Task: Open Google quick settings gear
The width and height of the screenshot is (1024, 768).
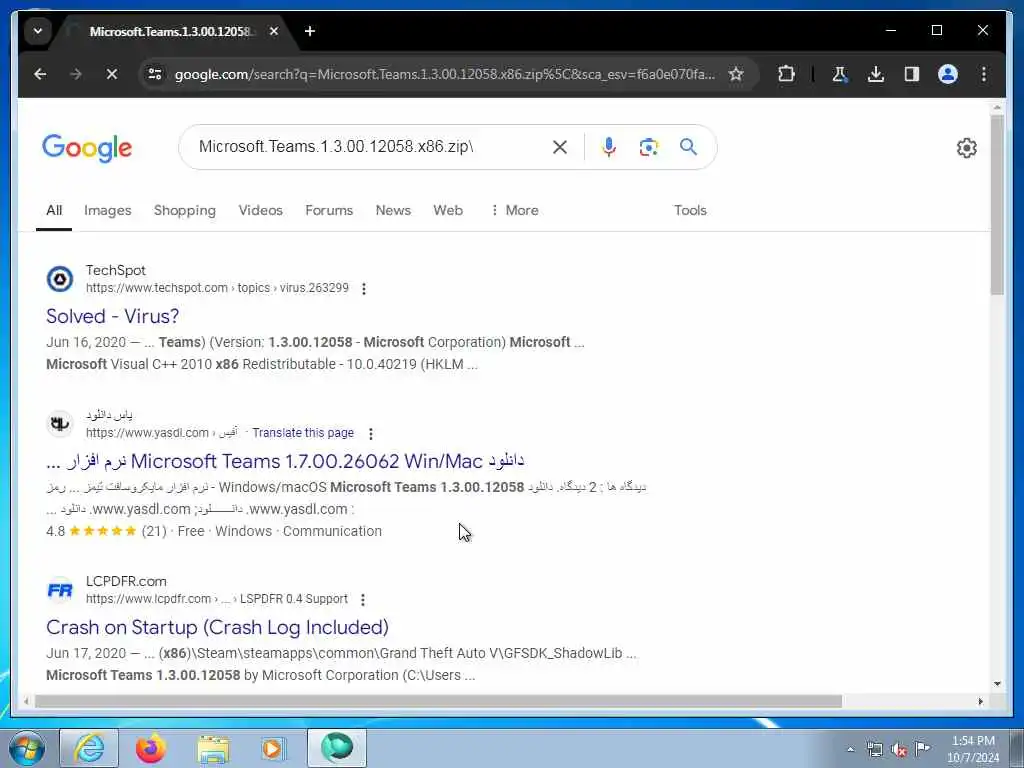Action: coord(967,148)
